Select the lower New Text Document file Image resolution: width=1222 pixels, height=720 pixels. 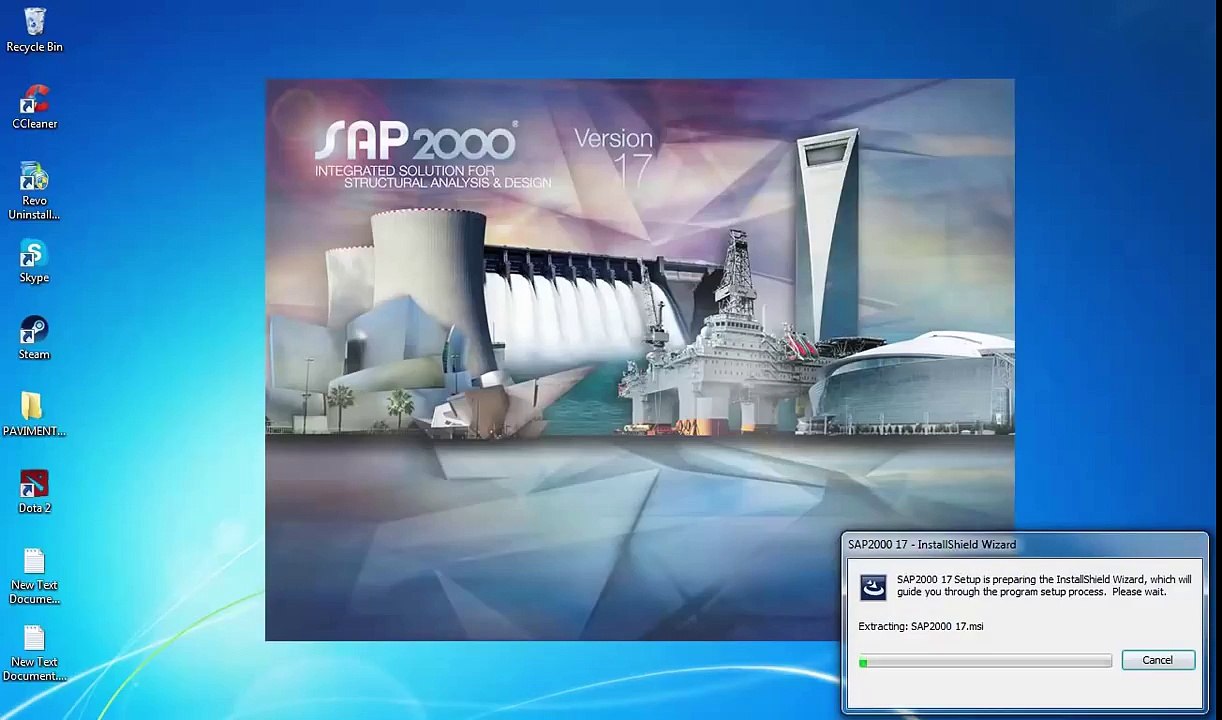[x=34, y=653]
